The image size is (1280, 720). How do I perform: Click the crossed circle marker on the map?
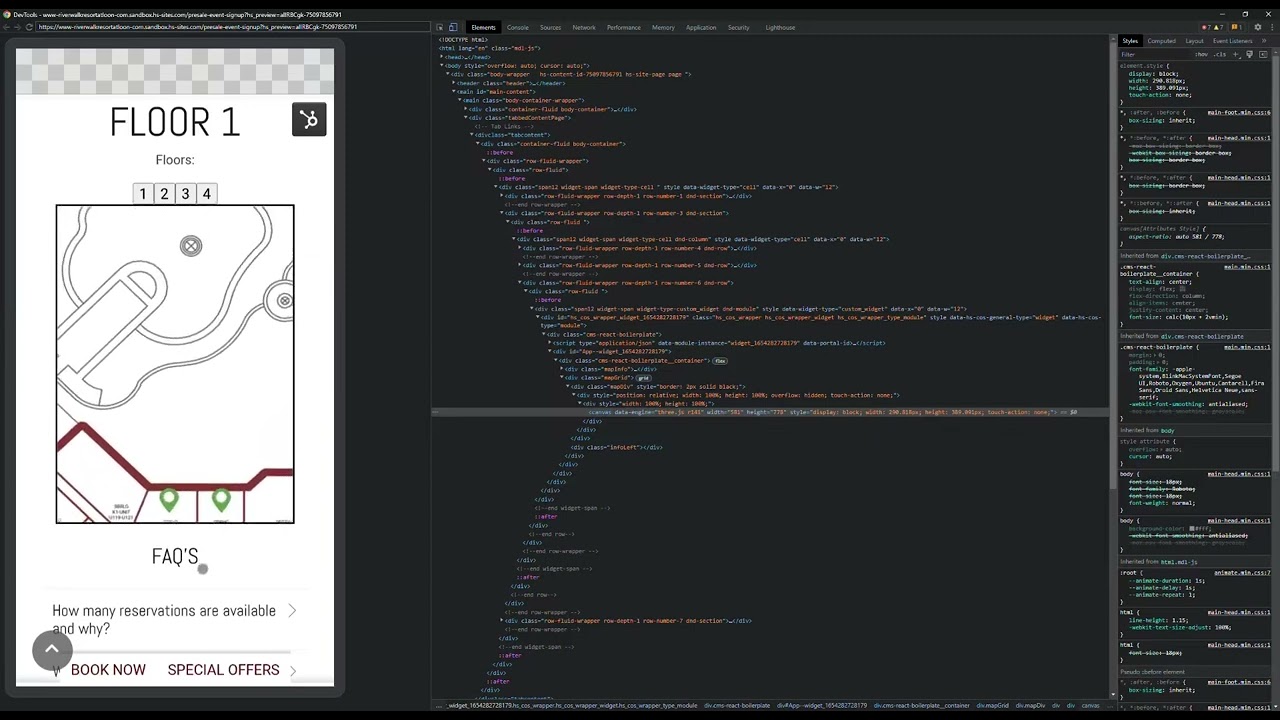pos(191,246)
